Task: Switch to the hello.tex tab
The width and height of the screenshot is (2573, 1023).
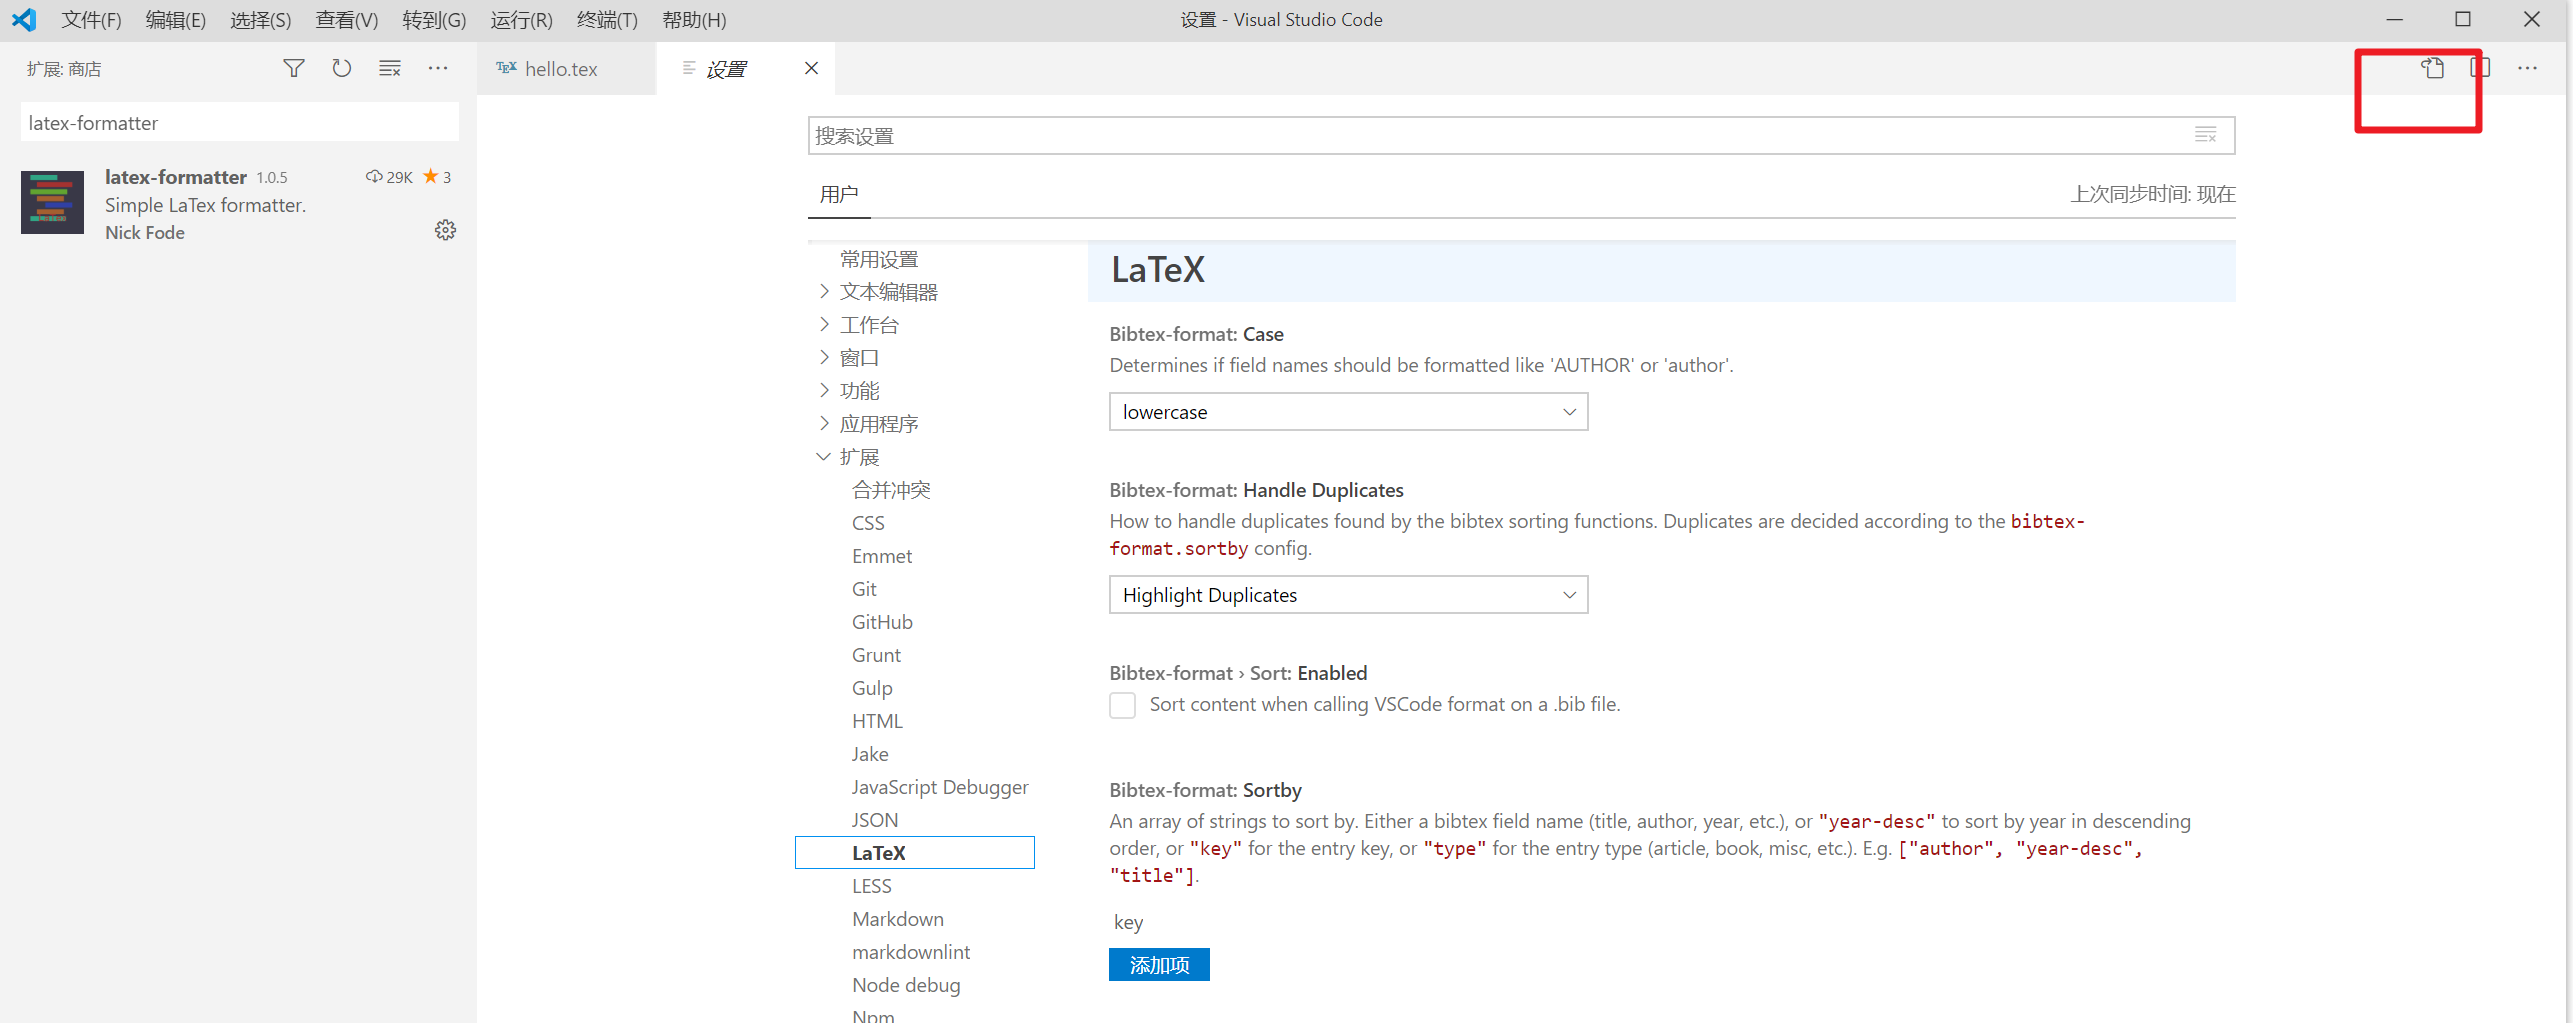Action: 566,68
